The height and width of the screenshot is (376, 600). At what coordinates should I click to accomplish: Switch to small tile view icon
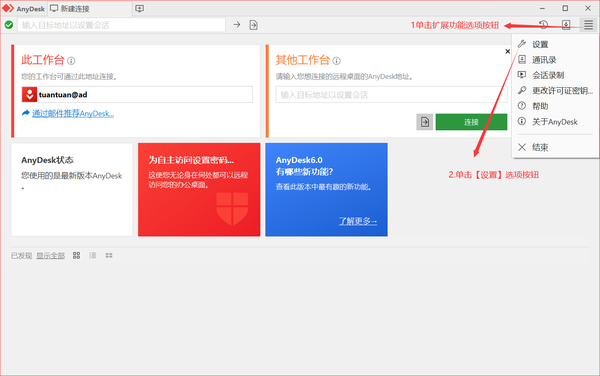point(109,255)
